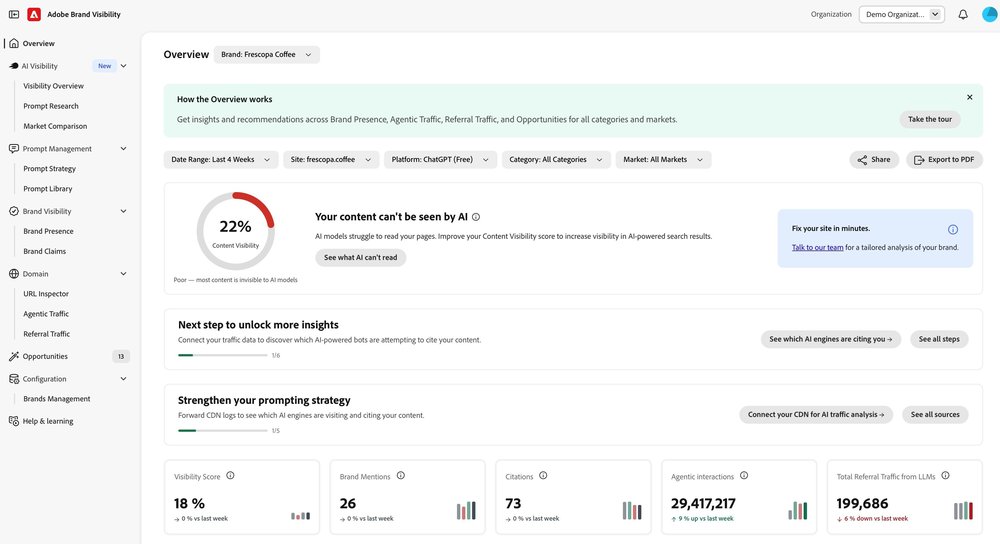Screen dimensions: 1000x544
Task: Click the Brand Mentions mini bar chart
Action: [466, 510]
